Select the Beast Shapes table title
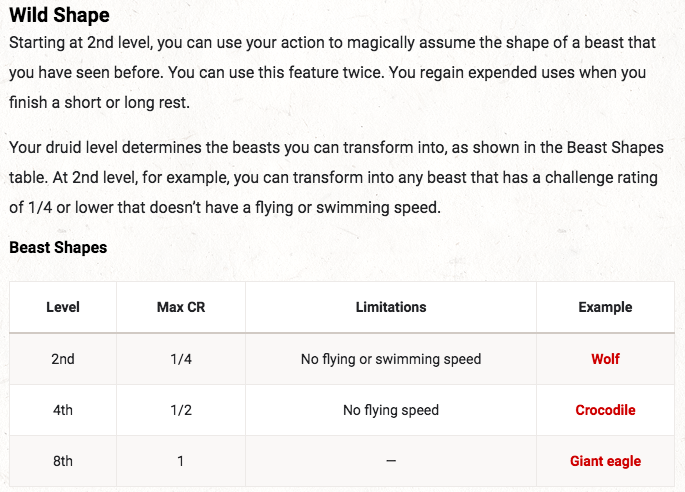Screen dimensions: 685x492 click(58, 247)
